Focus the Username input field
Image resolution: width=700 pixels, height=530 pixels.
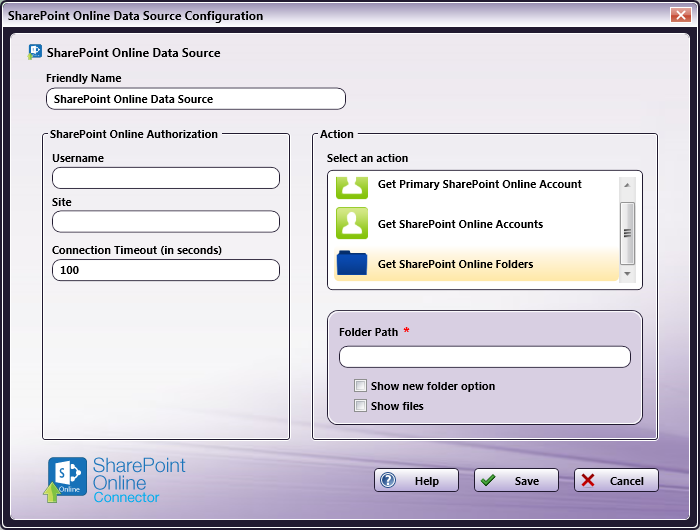(166, 178)
